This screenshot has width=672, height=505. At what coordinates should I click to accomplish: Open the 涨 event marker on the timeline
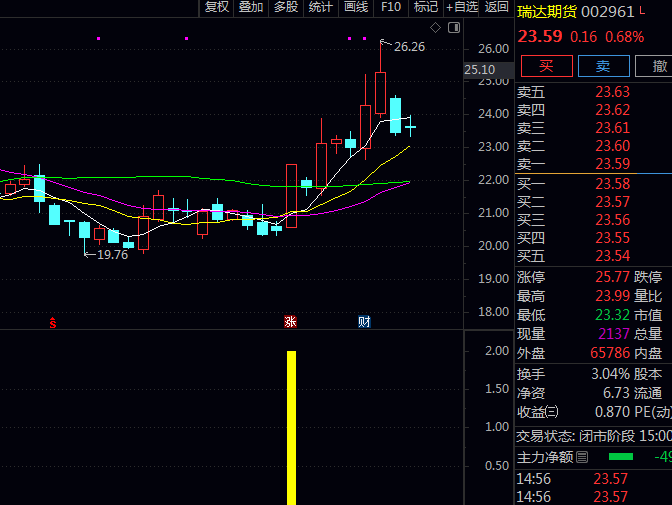click(x=290, y=322)
